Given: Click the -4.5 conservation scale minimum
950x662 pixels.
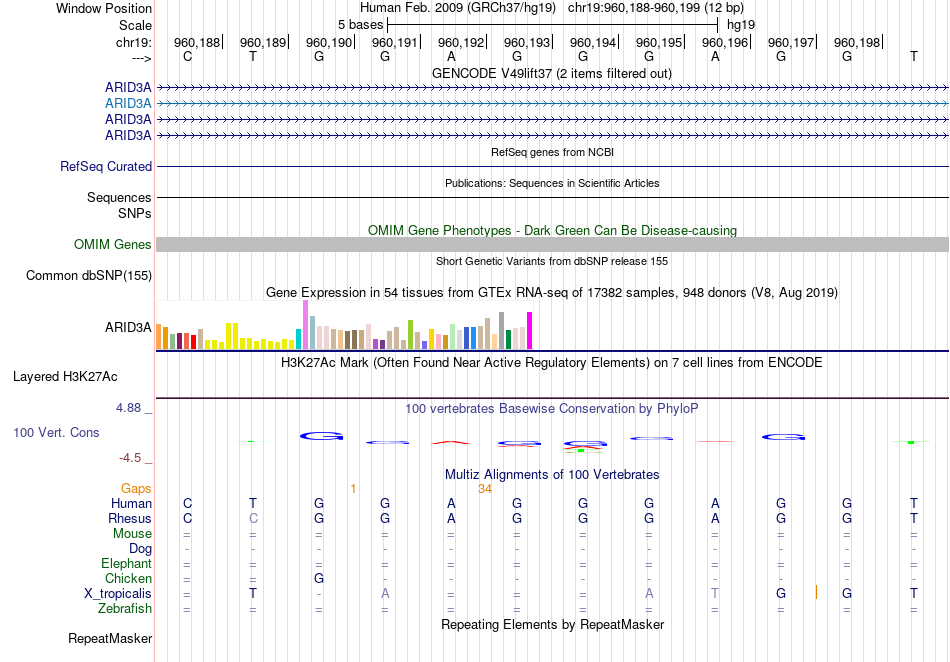Looking at the screenshot, I should pyautogui.click(x=130, y=458).
